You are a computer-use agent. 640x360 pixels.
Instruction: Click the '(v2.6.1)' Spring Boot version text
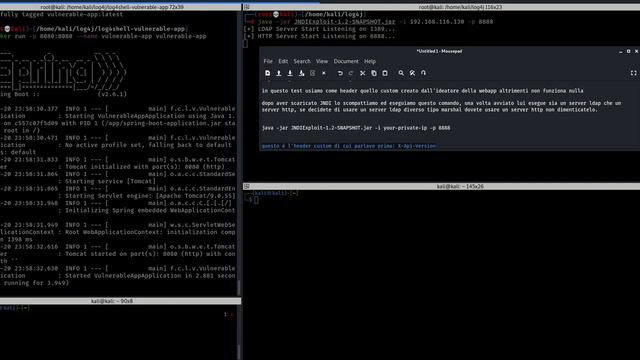pyautogui.click(x=112, y=94)
